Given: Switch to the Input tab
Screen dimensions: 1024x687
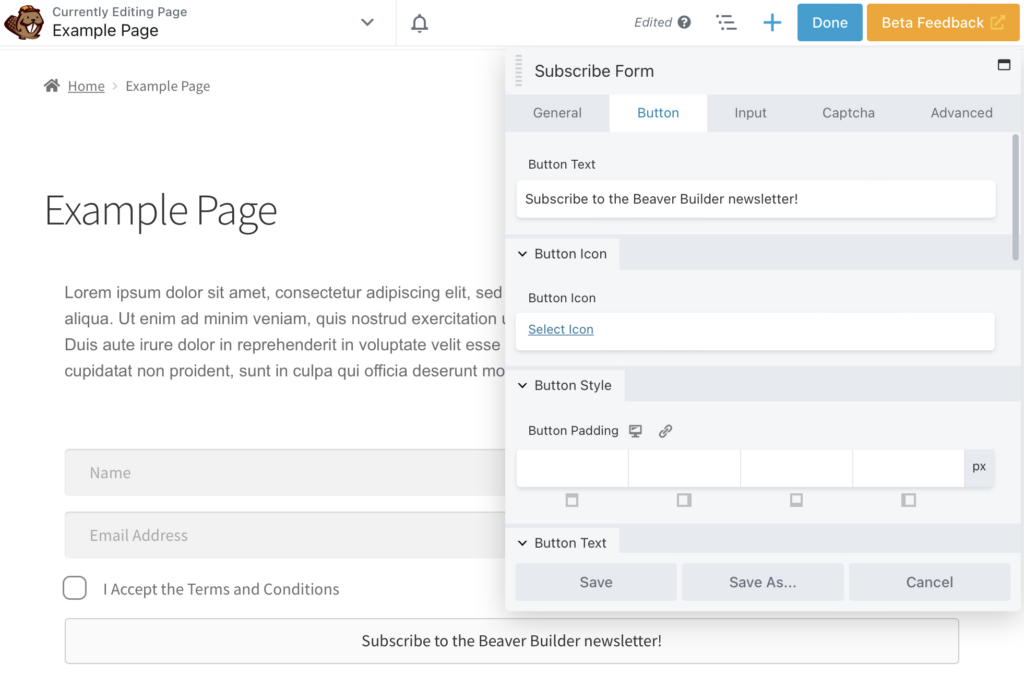Looking at the screenshot, I should point(750,113).
